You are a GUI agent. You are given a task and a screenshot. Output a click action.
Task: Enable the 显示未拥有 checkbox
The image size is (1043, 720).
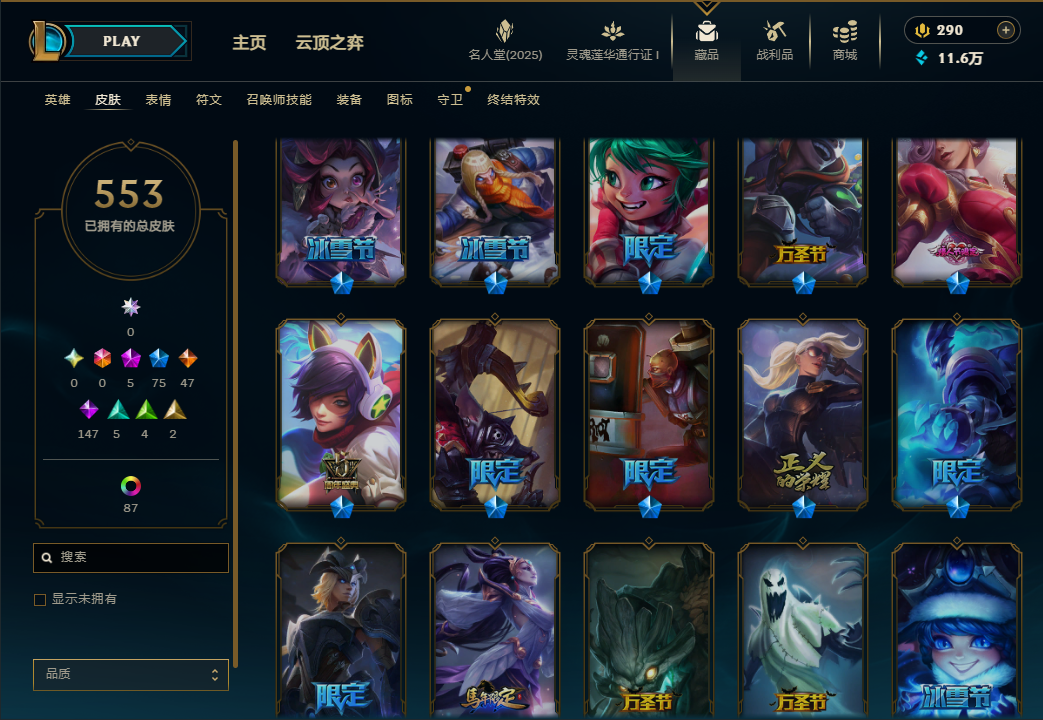pos(40,600)
